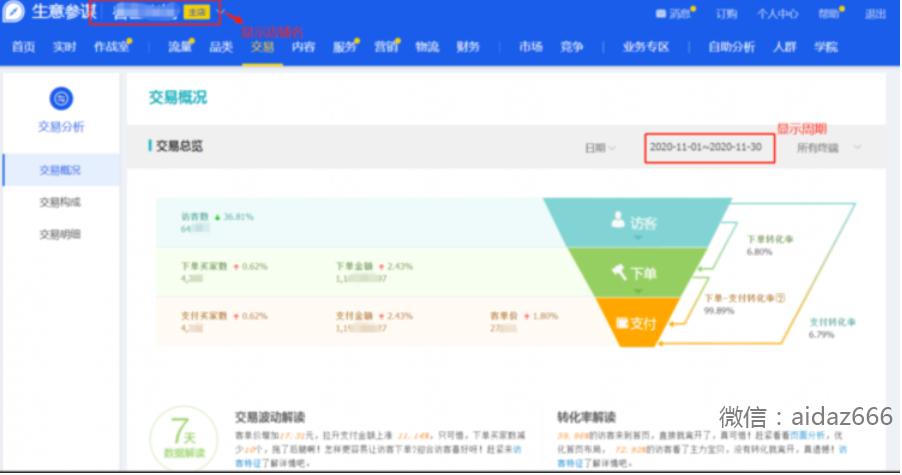Open the 学院 tab
This screenshot has width=902, height=475.
pyautogui.click(x=826, y=47)
